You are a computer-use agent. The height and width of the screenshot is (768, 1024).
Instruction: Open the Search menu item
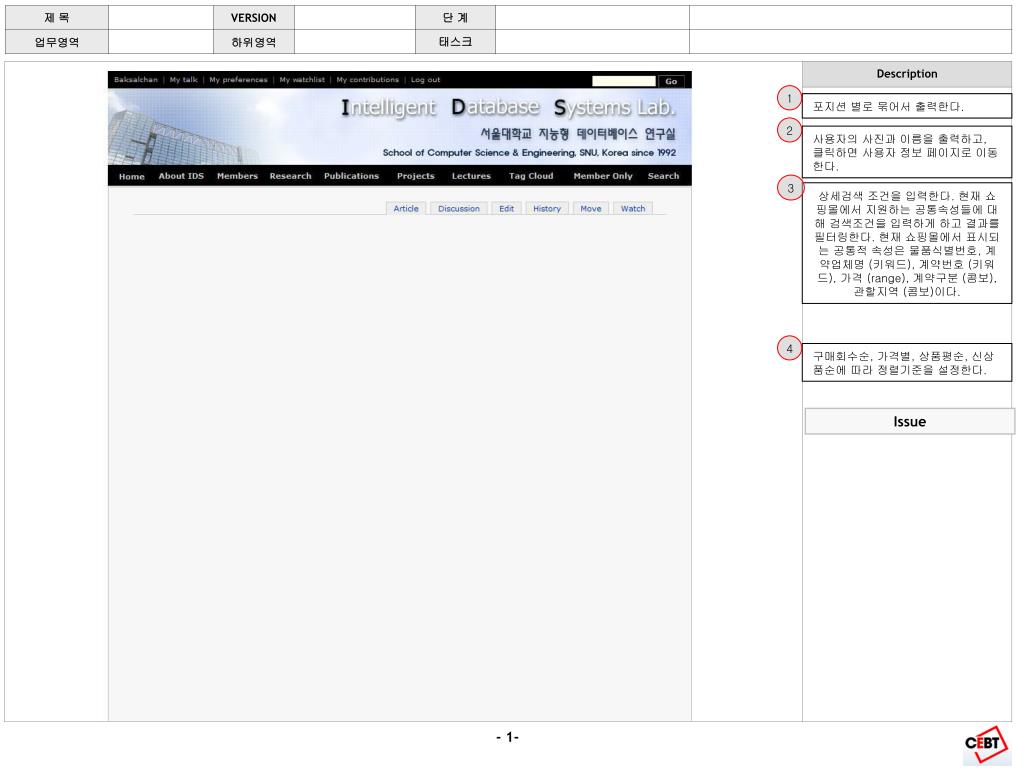click(664, 176)
